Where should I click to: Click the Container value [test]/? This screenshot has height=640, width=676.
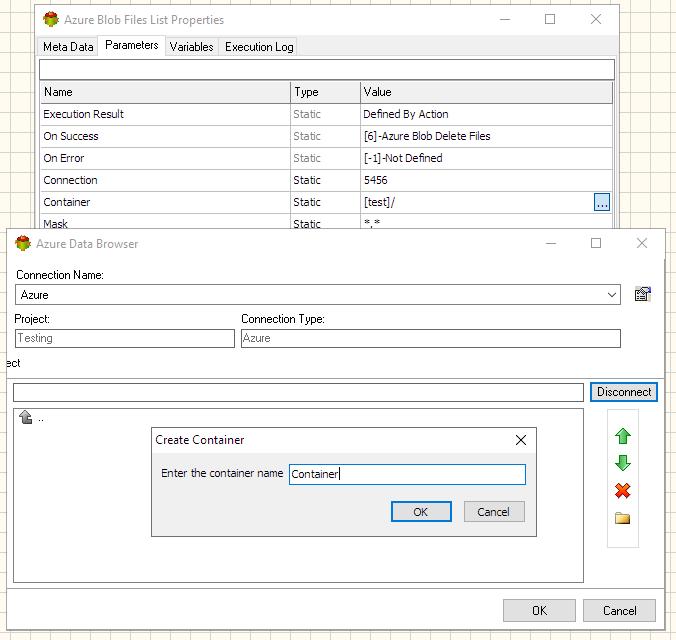point(379,202)
